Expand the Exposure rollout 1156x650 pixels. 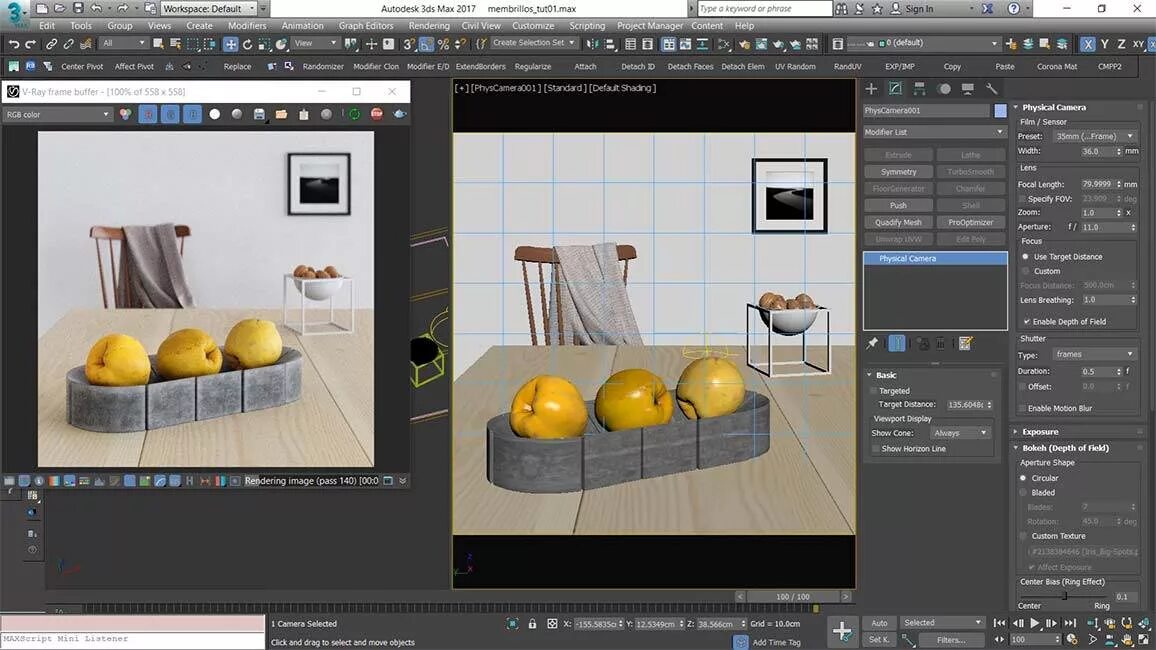point(1040,431)
